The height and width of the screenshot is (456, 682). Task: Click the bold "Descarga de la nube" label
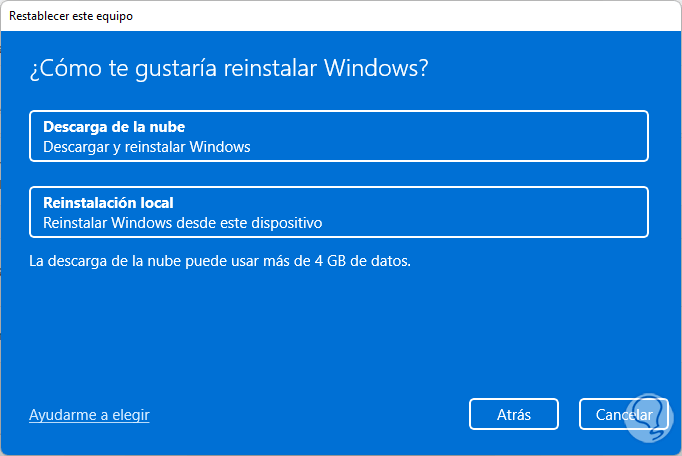click(114, 127)
